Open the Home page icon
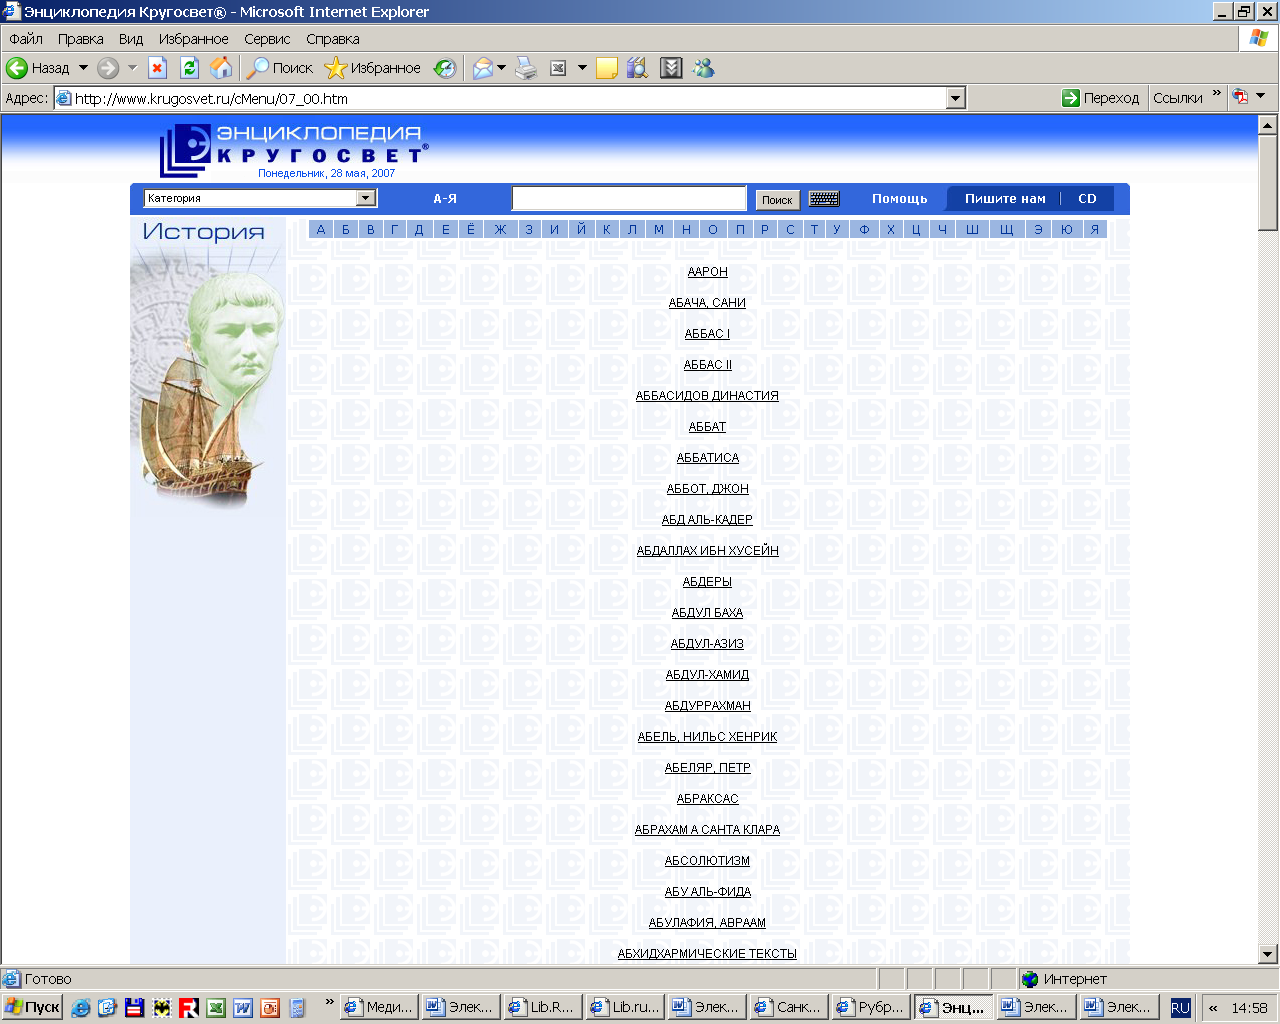 click(x=221, y=68)
